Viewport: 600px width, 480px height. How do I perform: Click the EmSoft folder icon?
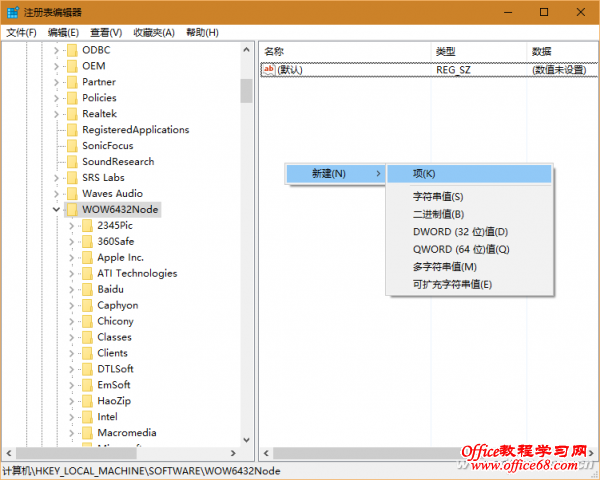(x=87, y=385)
